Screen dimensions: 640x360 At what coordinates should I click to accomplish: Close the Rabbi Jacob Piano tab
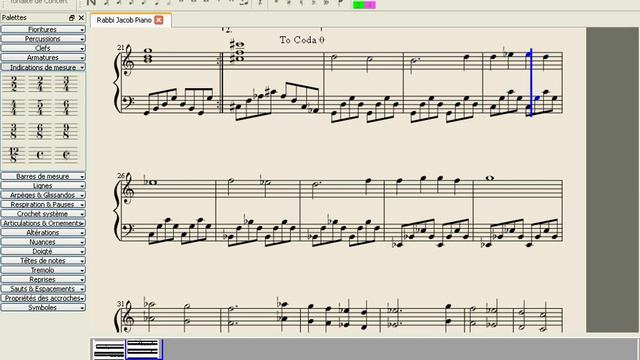(159, 20)
